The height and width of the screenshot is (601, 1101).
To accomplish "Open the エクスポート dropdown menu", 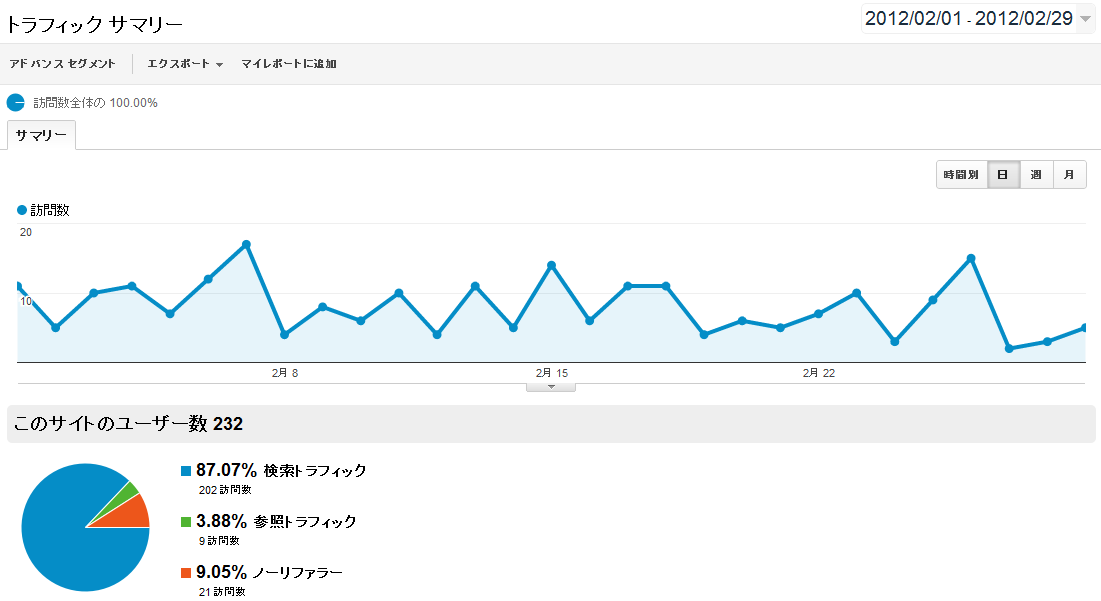I will (184, 64).
